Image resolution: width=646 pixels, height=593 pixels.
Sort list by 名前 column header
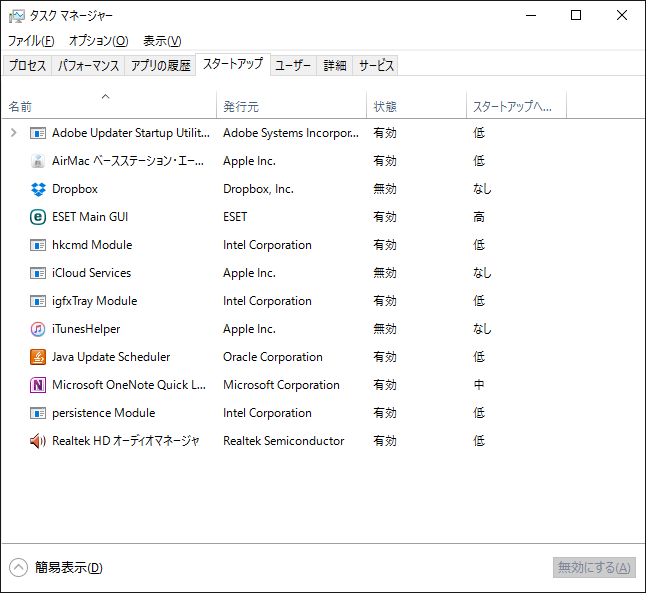[21, 106]
